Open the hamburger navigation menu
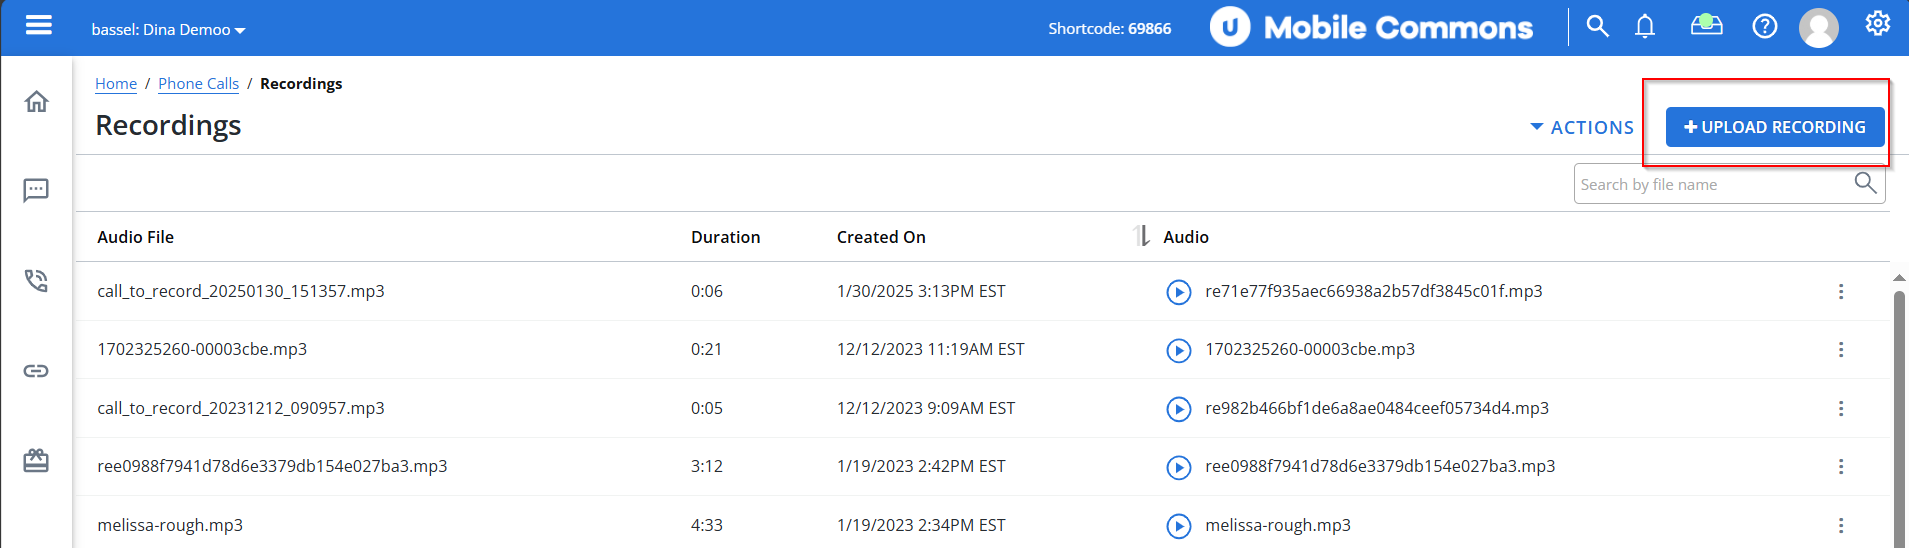This screenshot has width=1909, height=548. tap(39, 25)
